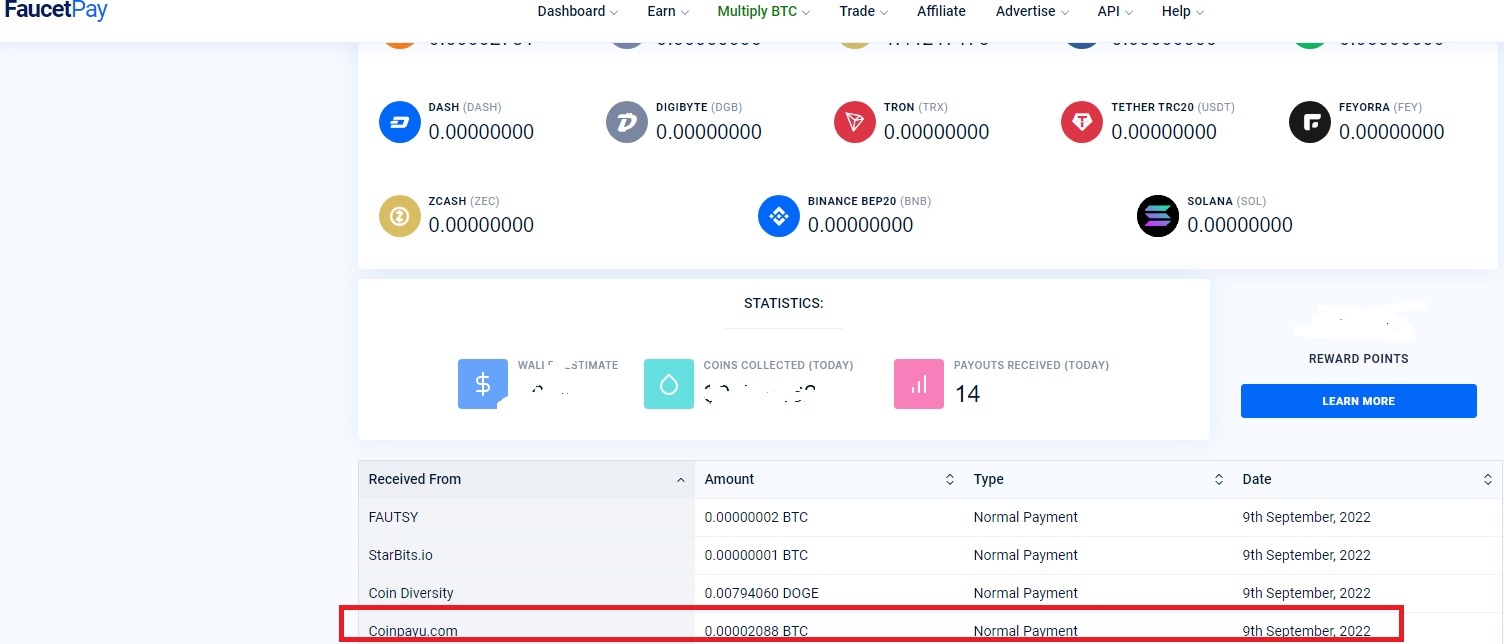Click the Statistics heading
The image size is (1504, 644).
pyautogui.click(x=784, y=303)
